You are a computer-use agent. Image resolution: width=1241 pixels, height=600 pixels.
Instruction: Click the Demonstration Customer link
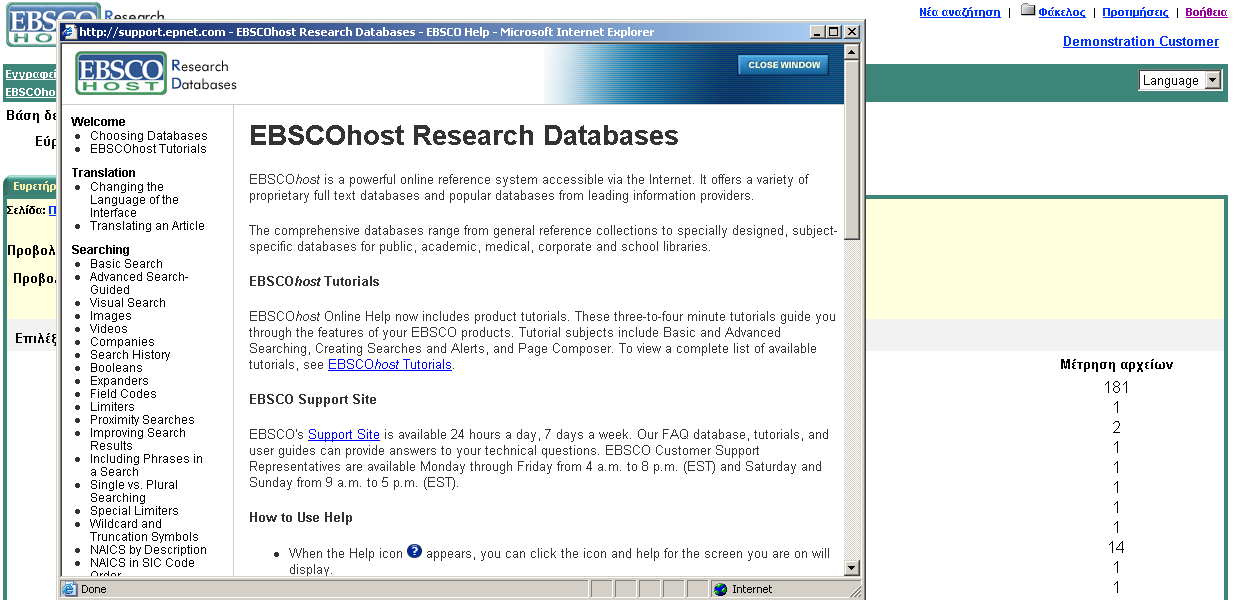pyautogui.click(x=1141, y=42)
